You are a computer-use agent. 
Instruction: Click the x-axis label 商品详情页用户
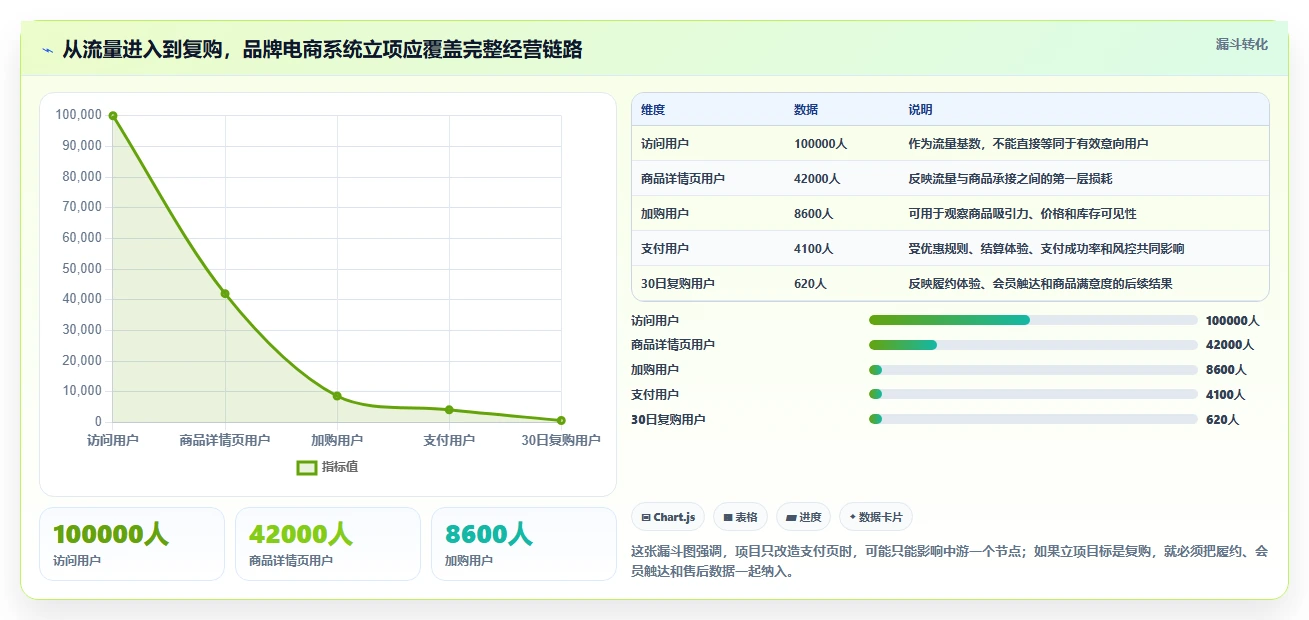(x=225, y=441)
